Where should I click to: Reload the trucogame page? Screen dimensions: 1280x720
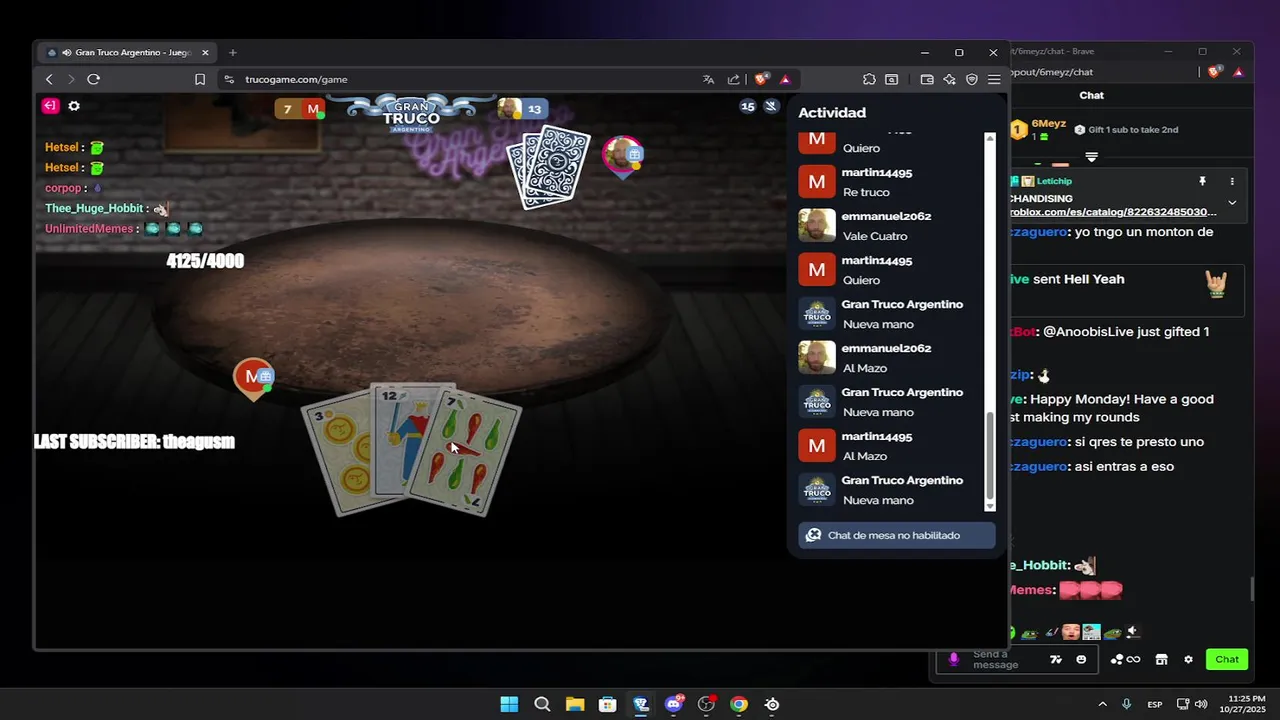click(93, 79)
